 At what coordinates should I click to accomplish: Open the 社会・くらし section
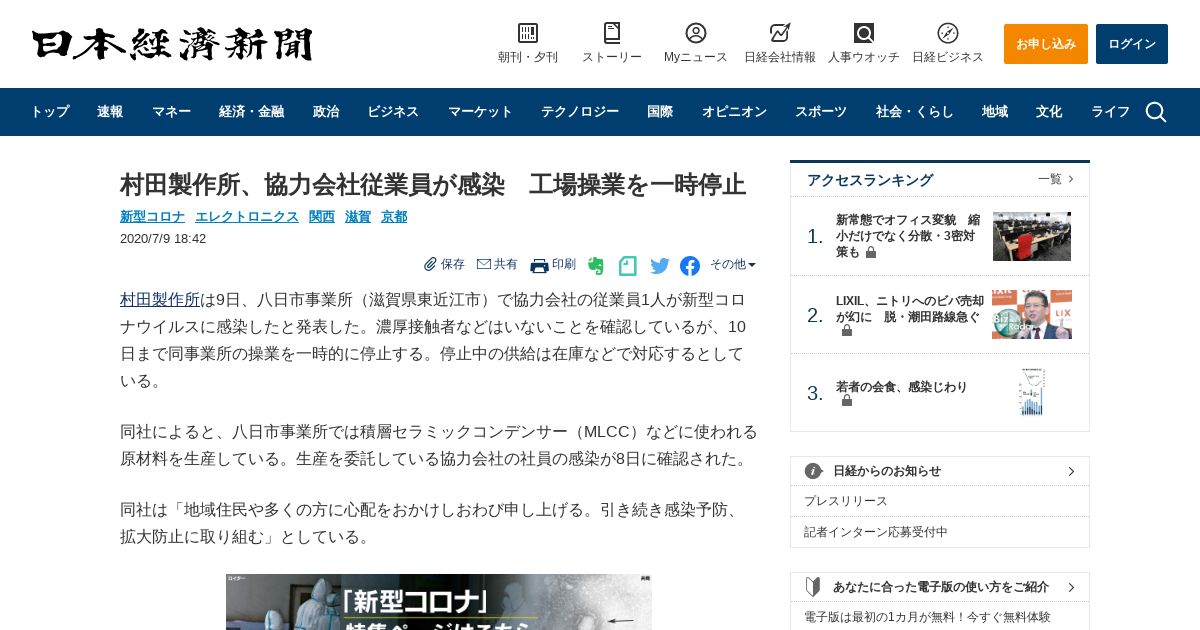[915, 112]
